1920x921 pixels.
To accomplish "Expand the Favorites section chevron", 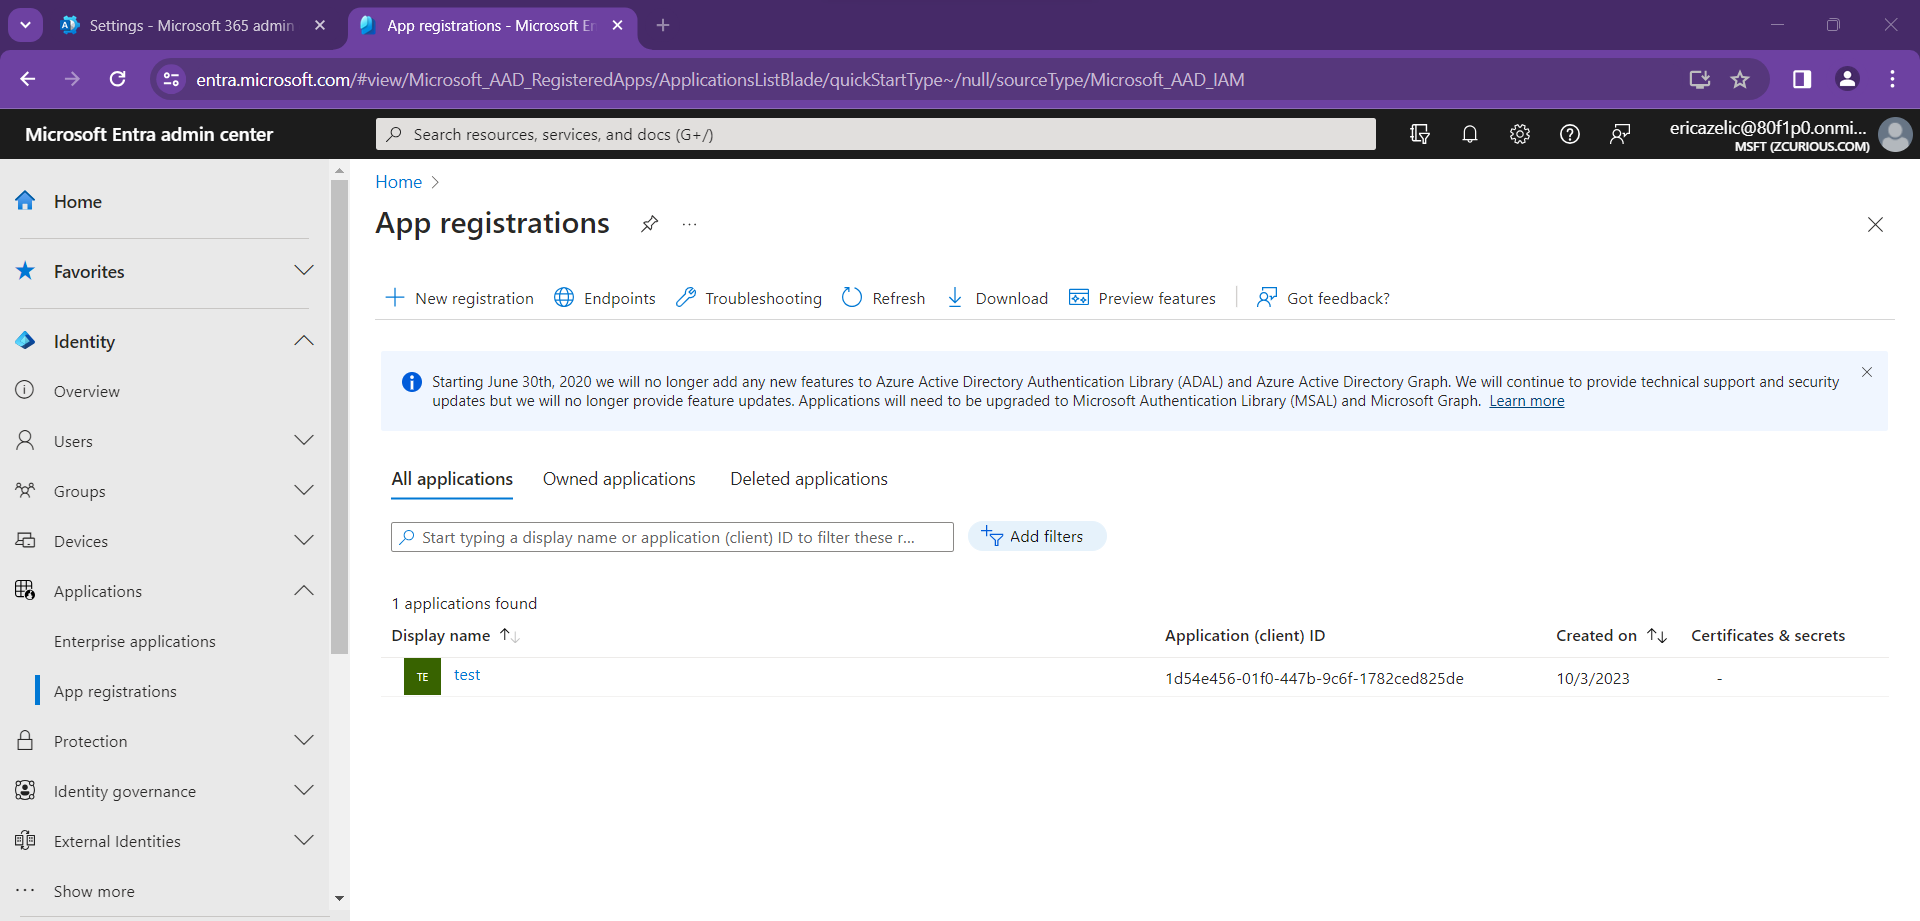I will (x=304, y=271).
